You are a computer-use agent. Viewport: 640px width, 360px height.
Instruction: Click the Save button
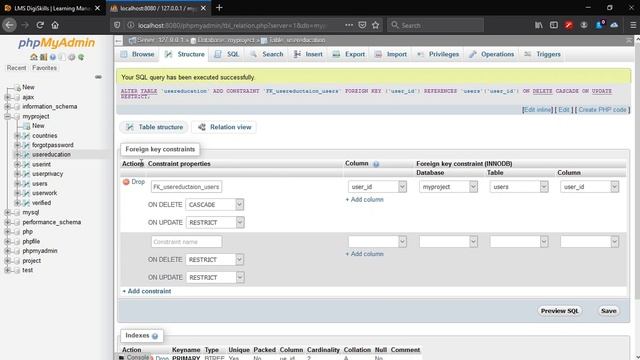609,311
